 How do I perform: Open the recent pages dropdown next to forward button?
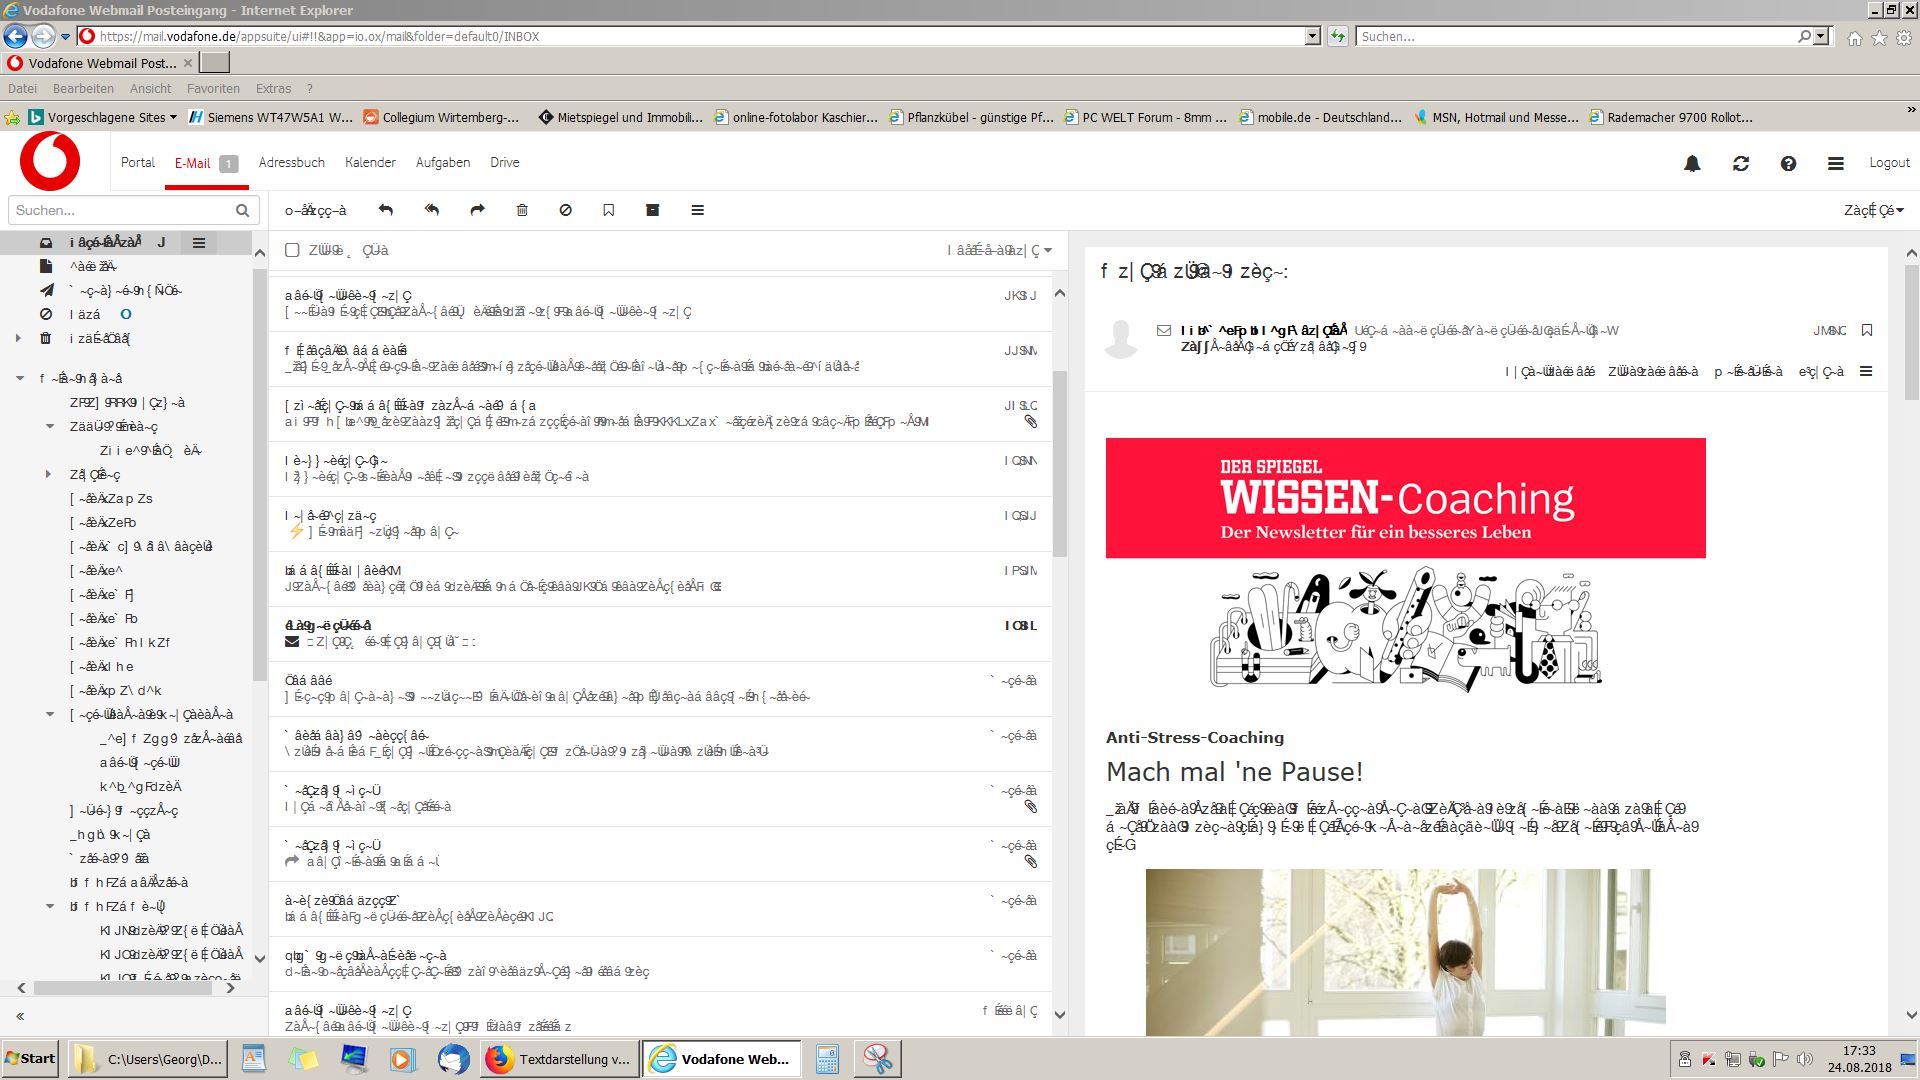tap(65, 37)
